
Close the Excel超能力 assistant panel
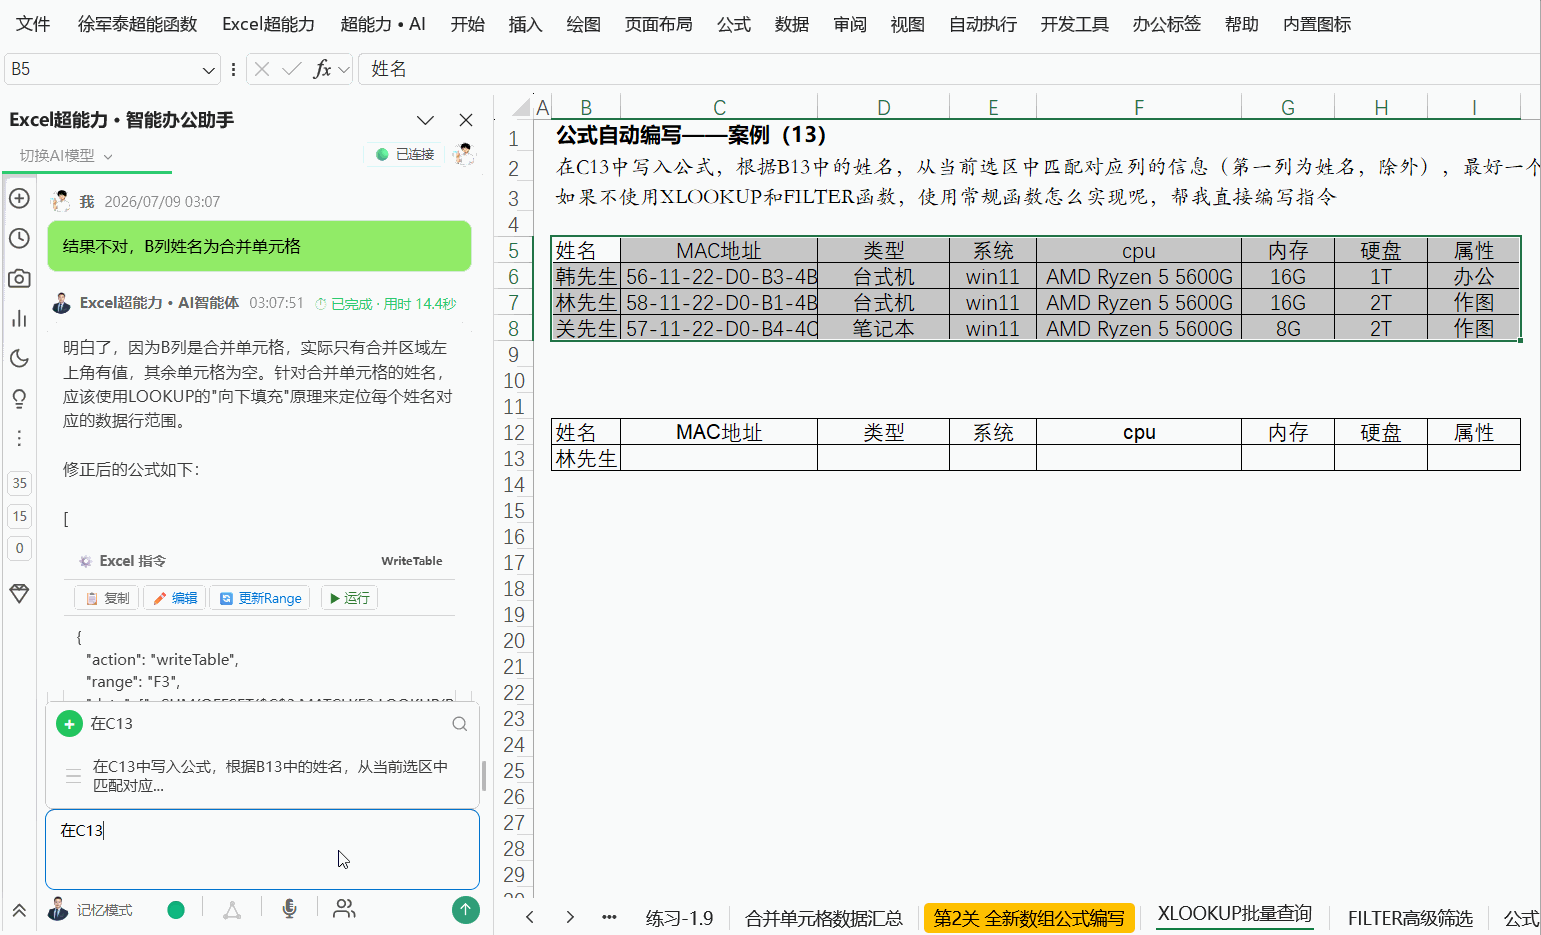click(x=466, y=120)
